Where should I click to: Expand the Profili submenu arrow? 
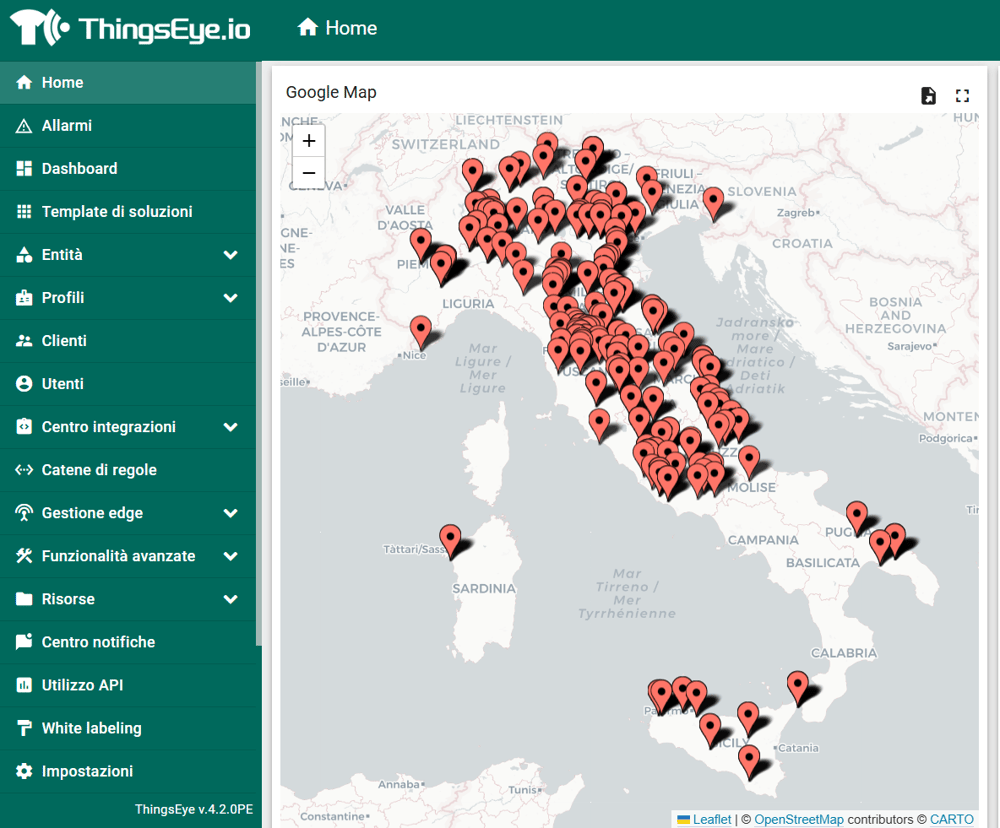(x=230, y=298)
